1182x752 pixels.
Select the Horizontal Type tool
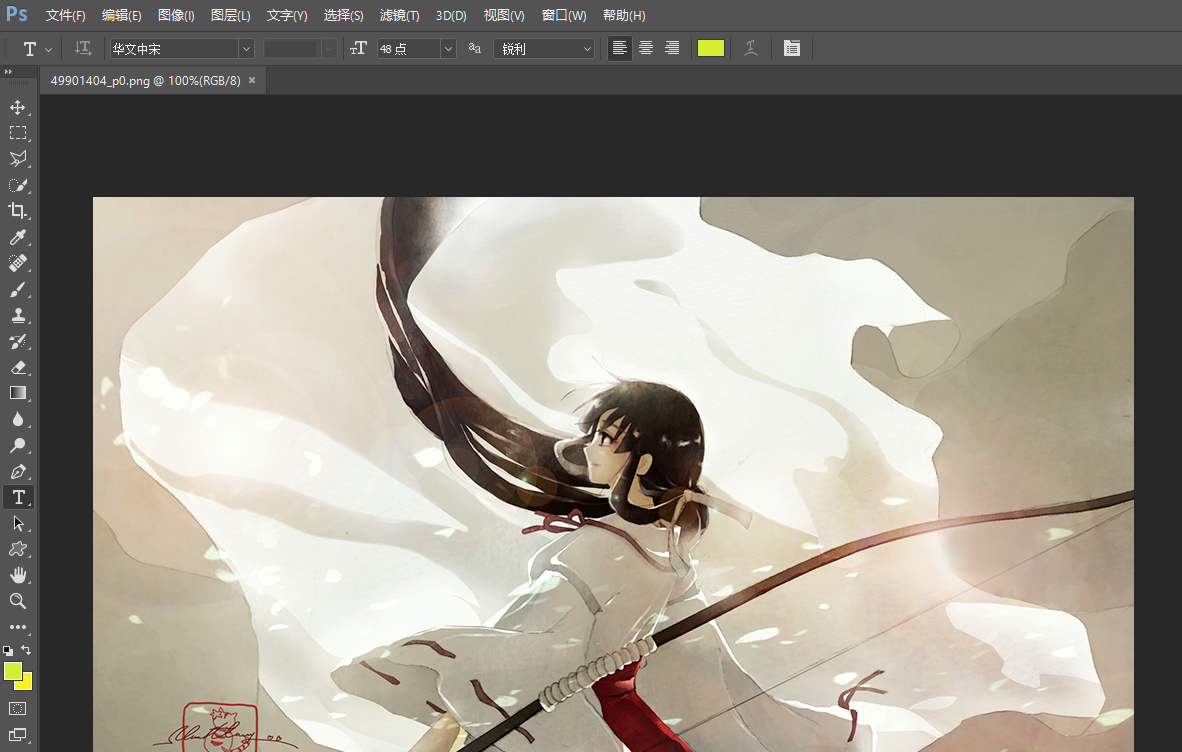tap(18, 497)
